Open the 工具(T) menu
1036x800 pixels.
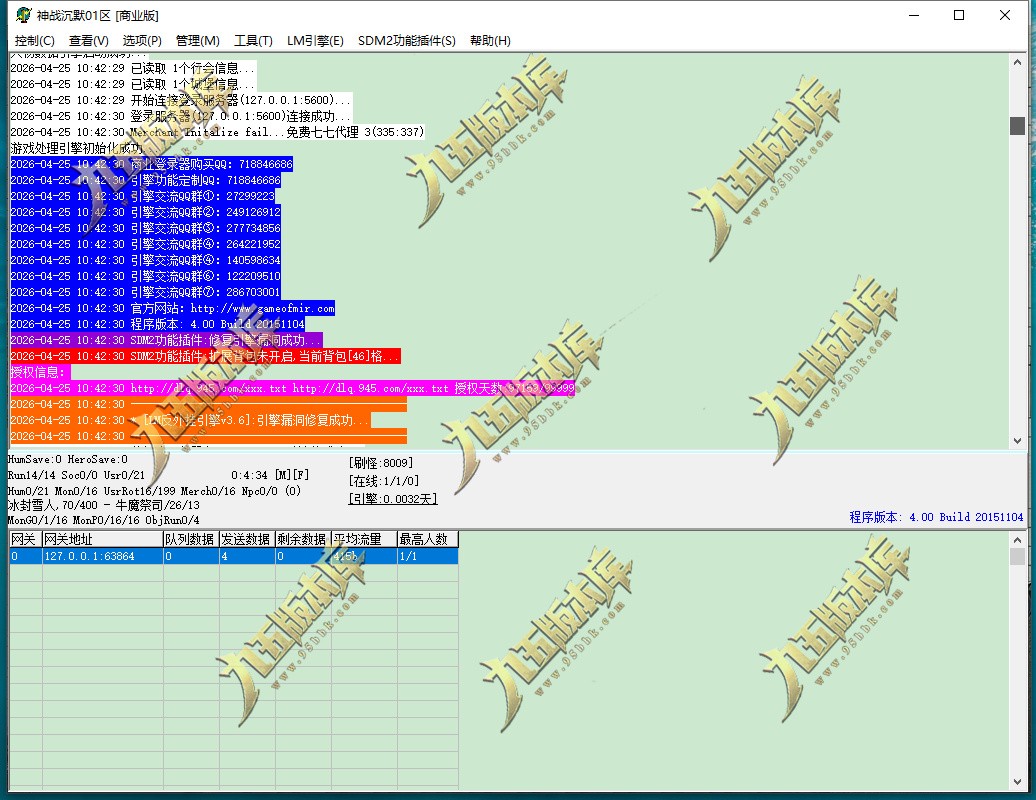click(253, 41)
